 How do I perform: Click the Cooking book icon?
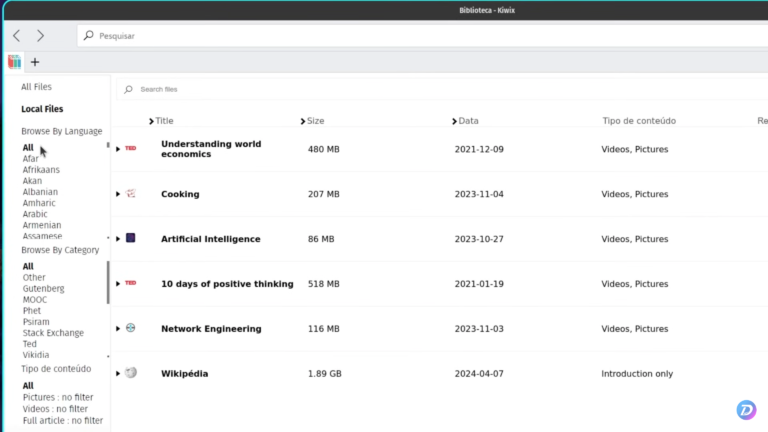coord(131,193)
